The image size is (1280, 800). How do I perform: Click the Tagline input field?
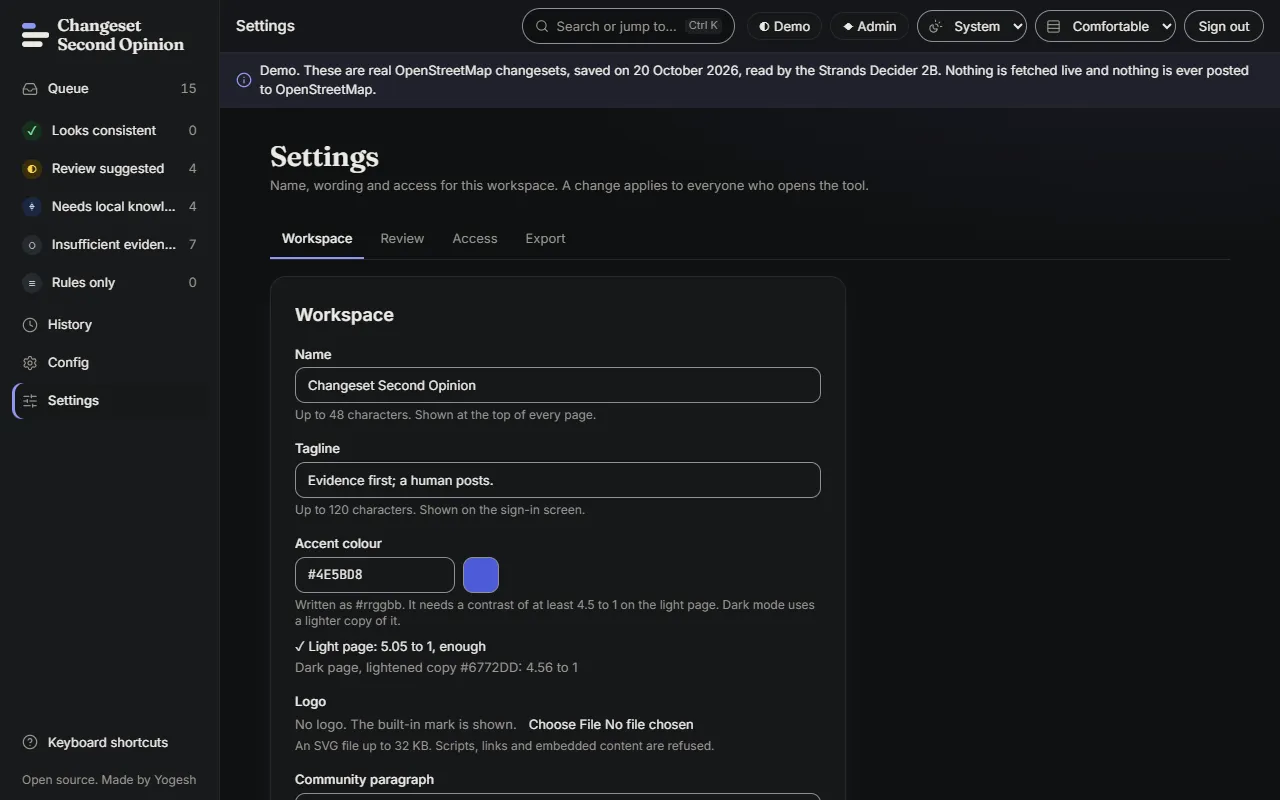pyautogui.click(x=558, y=480)
